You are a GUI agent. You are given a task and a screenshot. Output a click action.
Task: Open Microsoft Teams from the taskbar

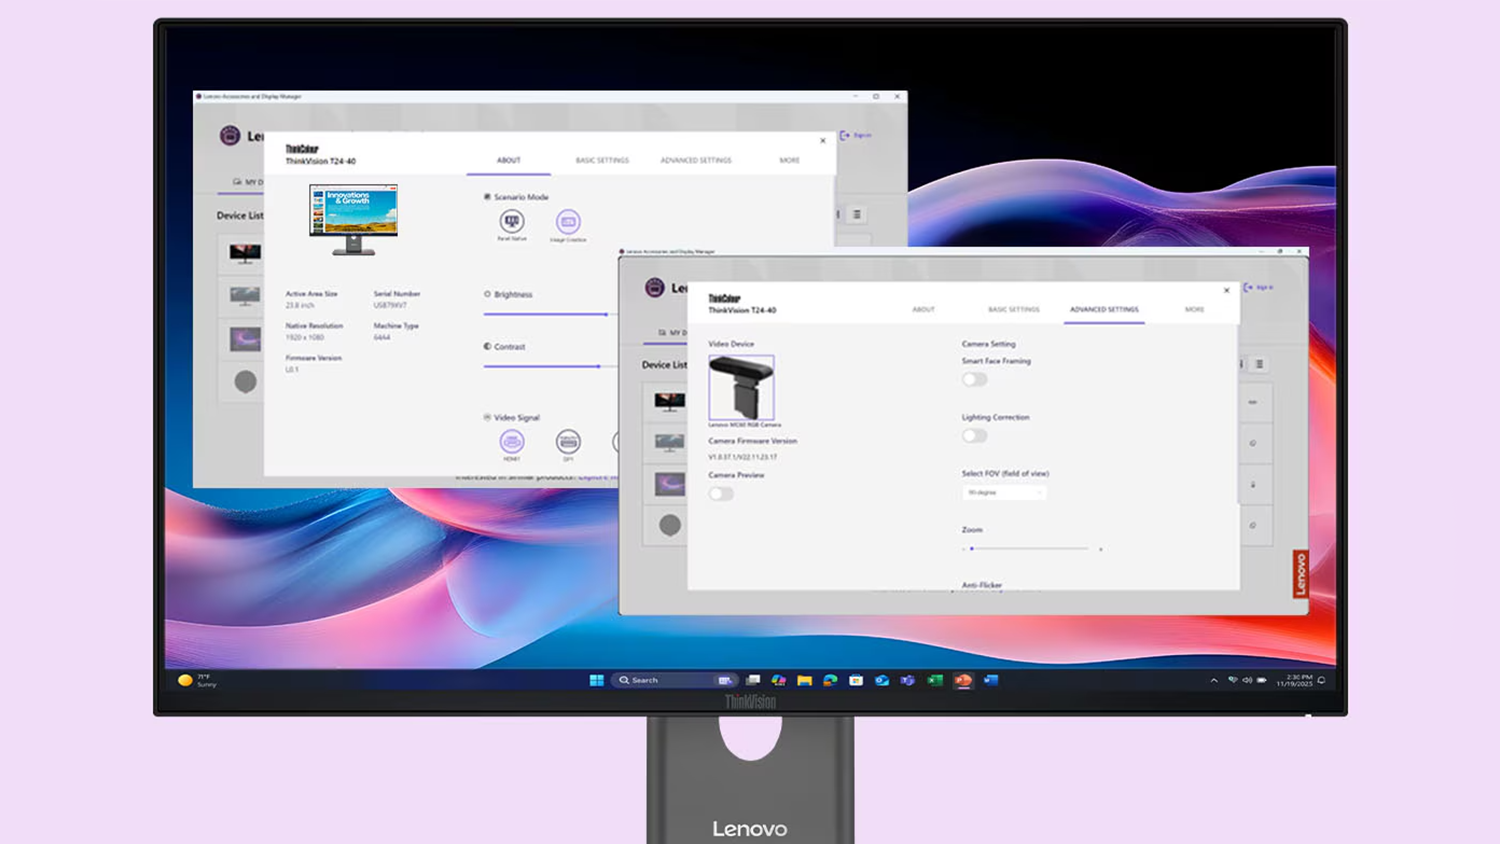click(x=905, y=680)
